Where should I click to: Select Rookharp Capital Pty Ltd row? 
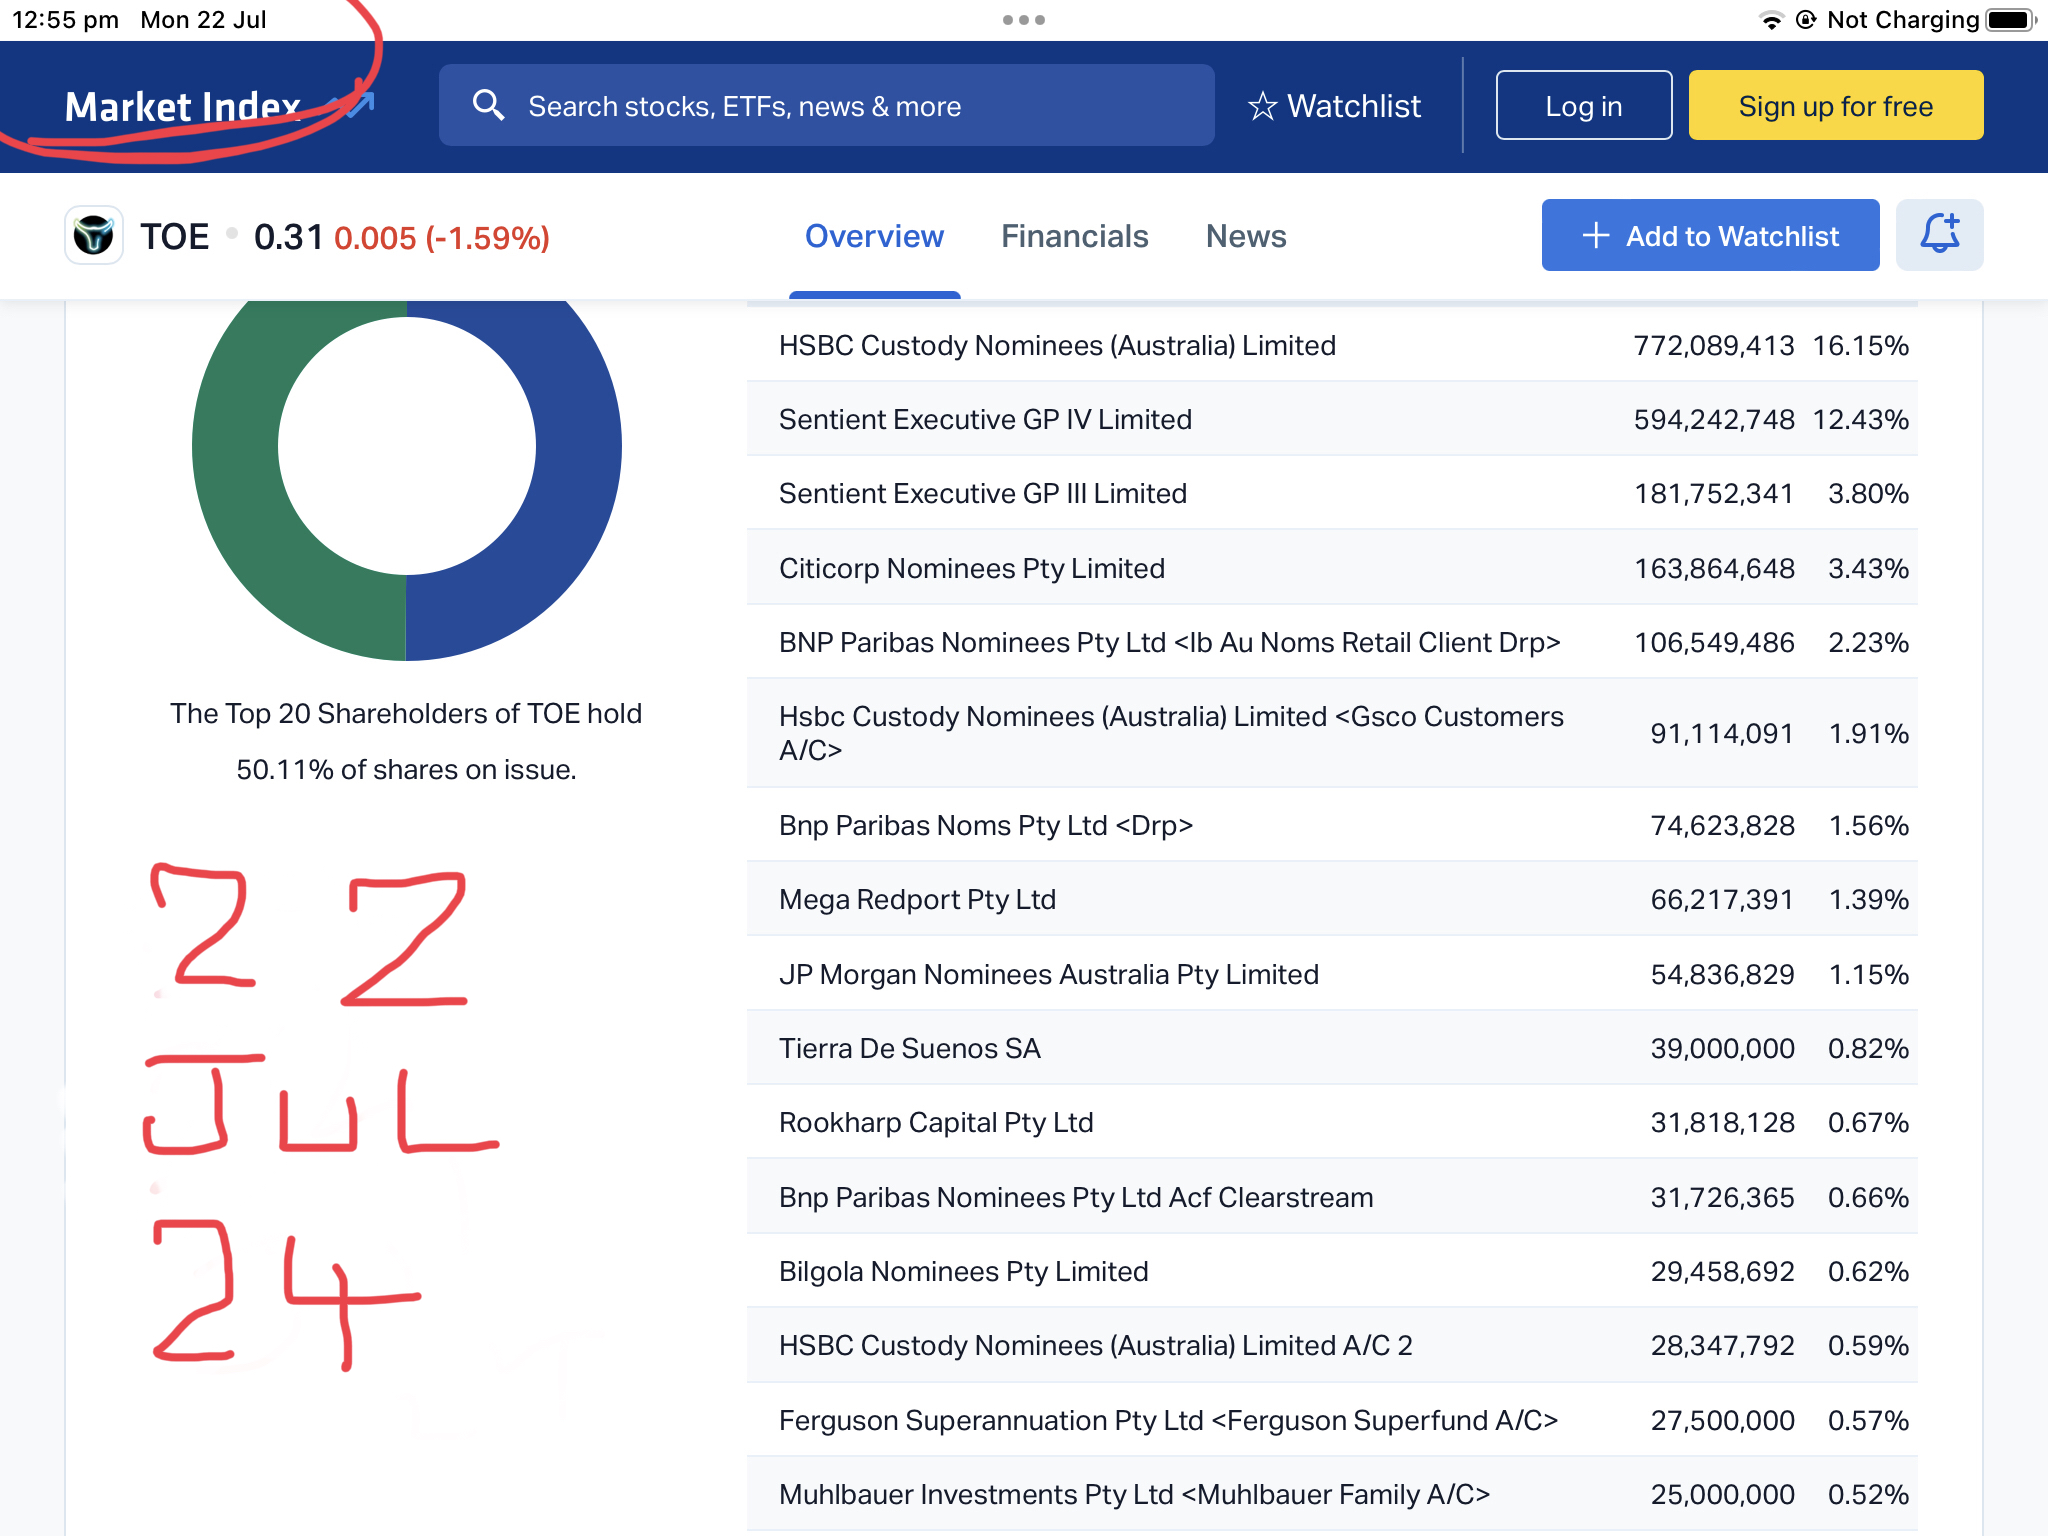pyautogui.click(x=1332, y=1122)
